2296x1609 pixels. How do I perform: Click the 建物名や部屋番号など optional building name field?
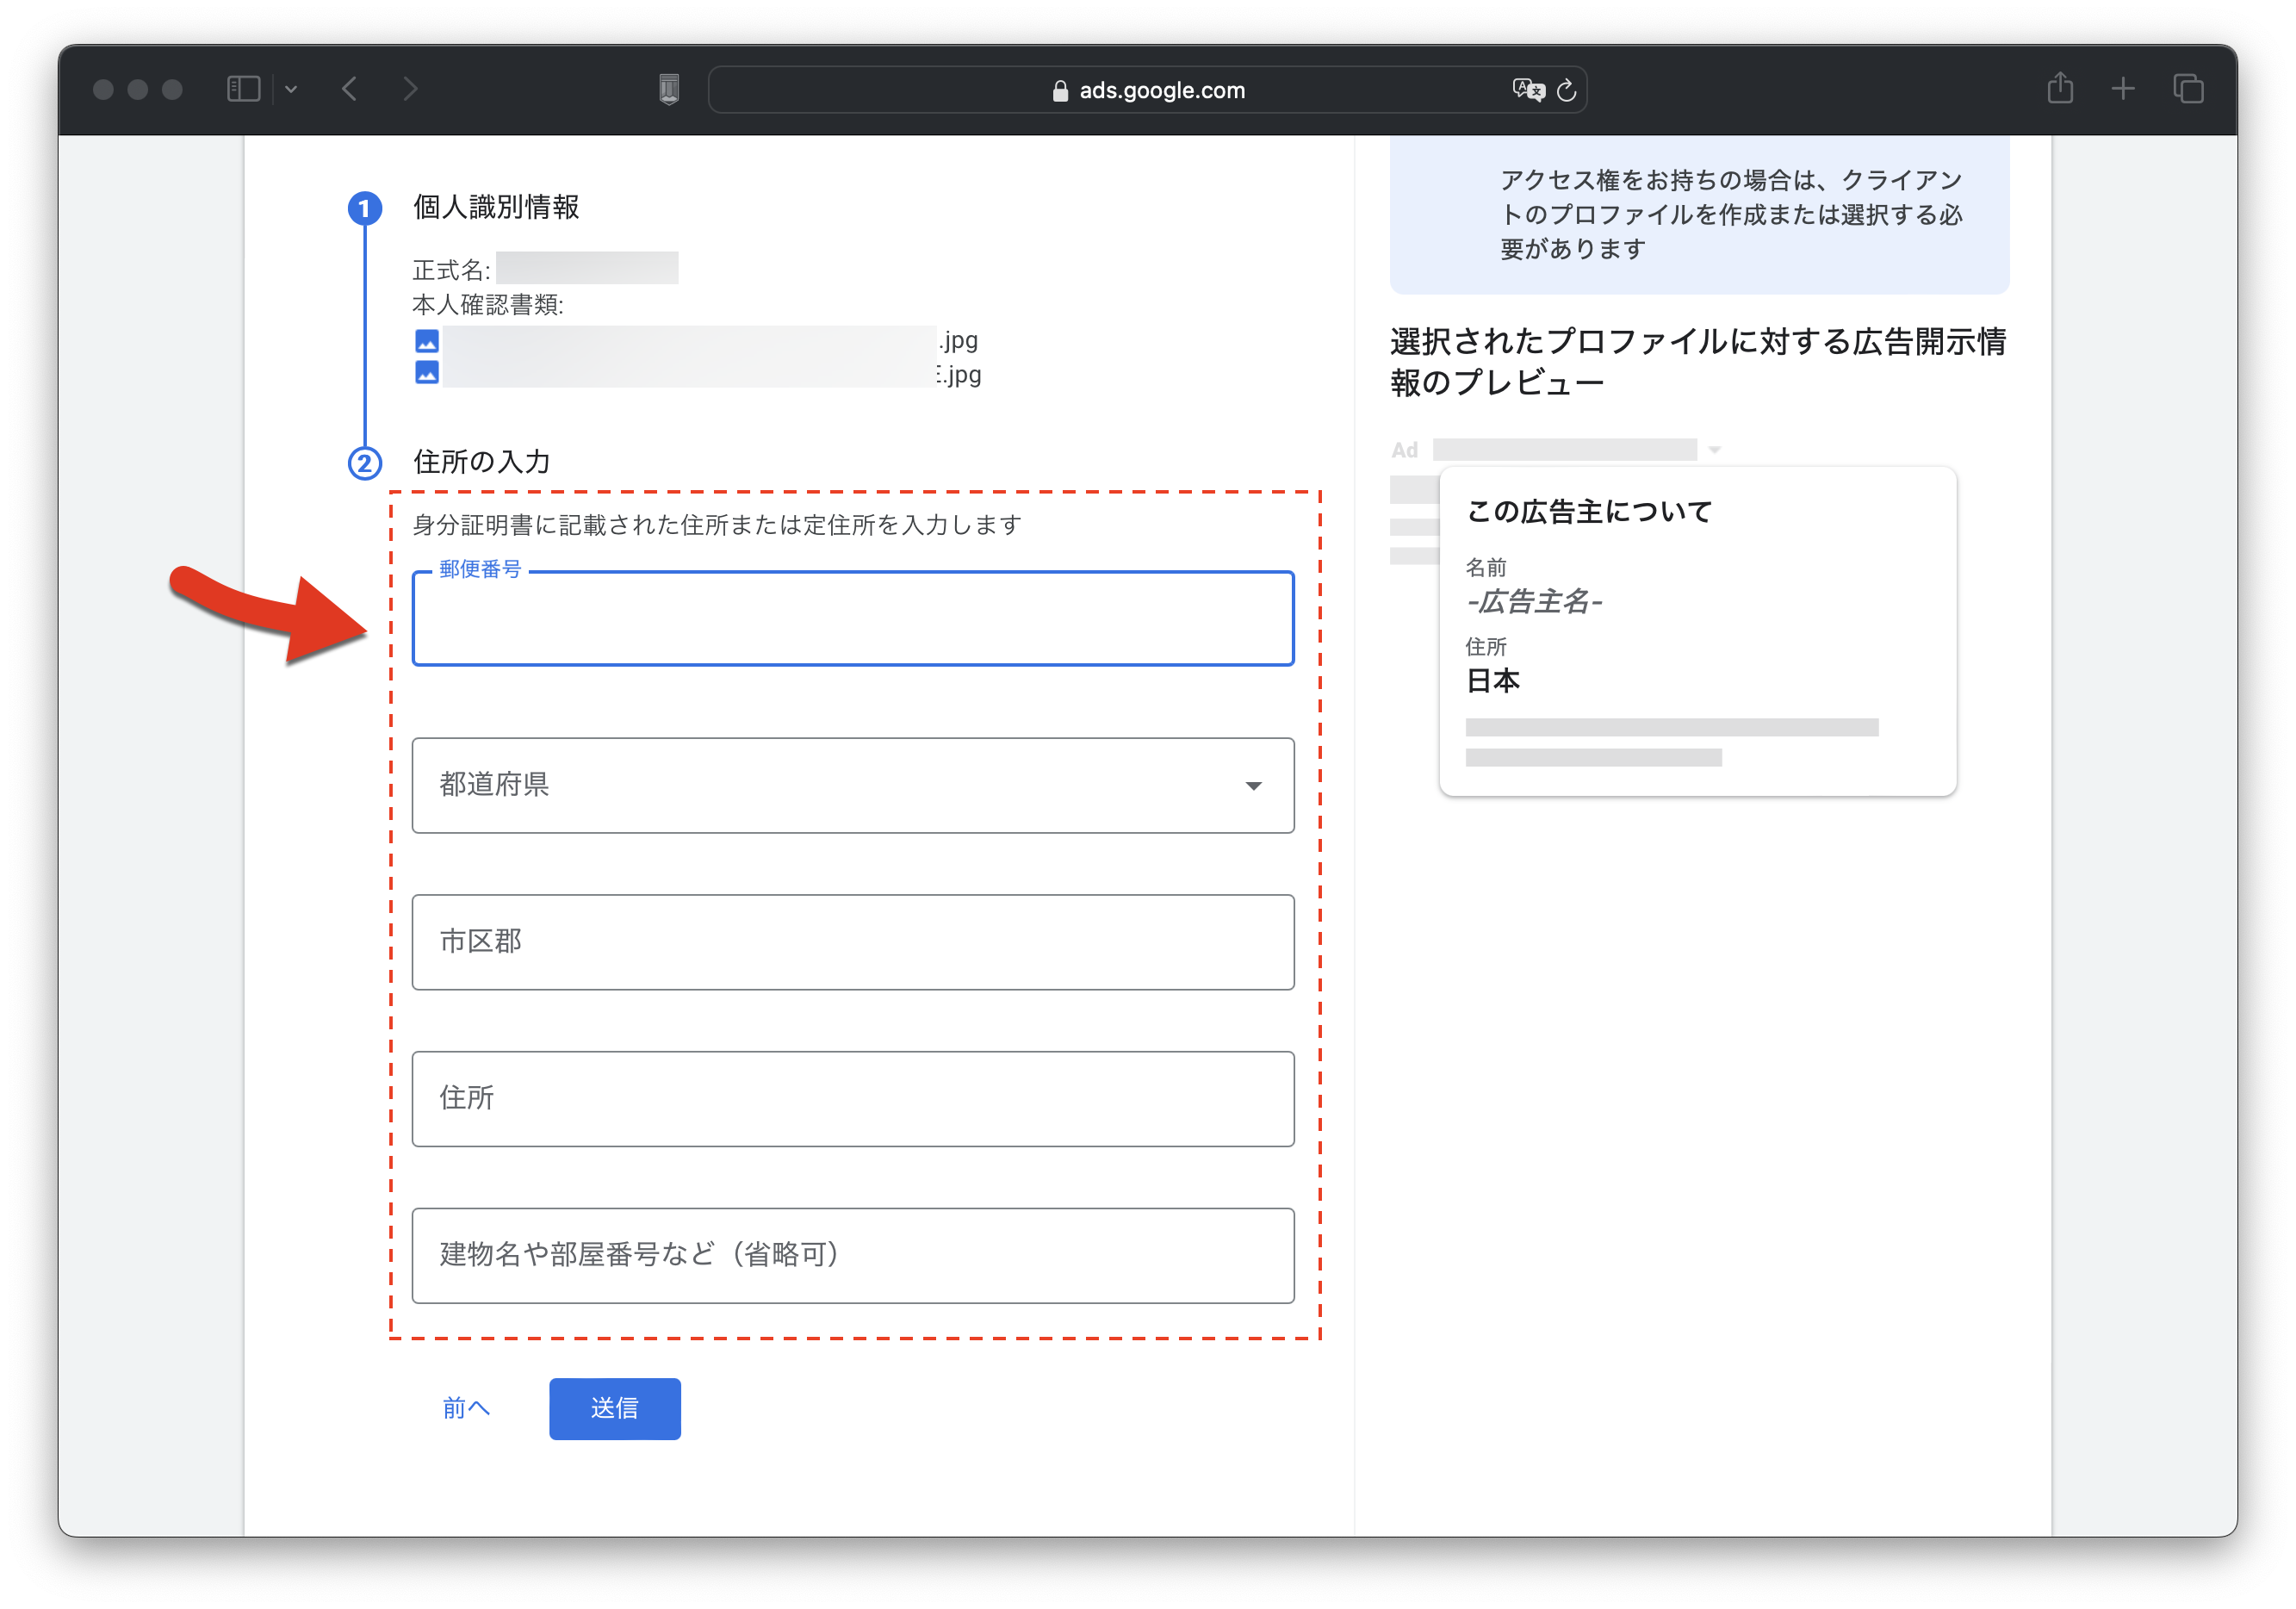click(852, 1255)
